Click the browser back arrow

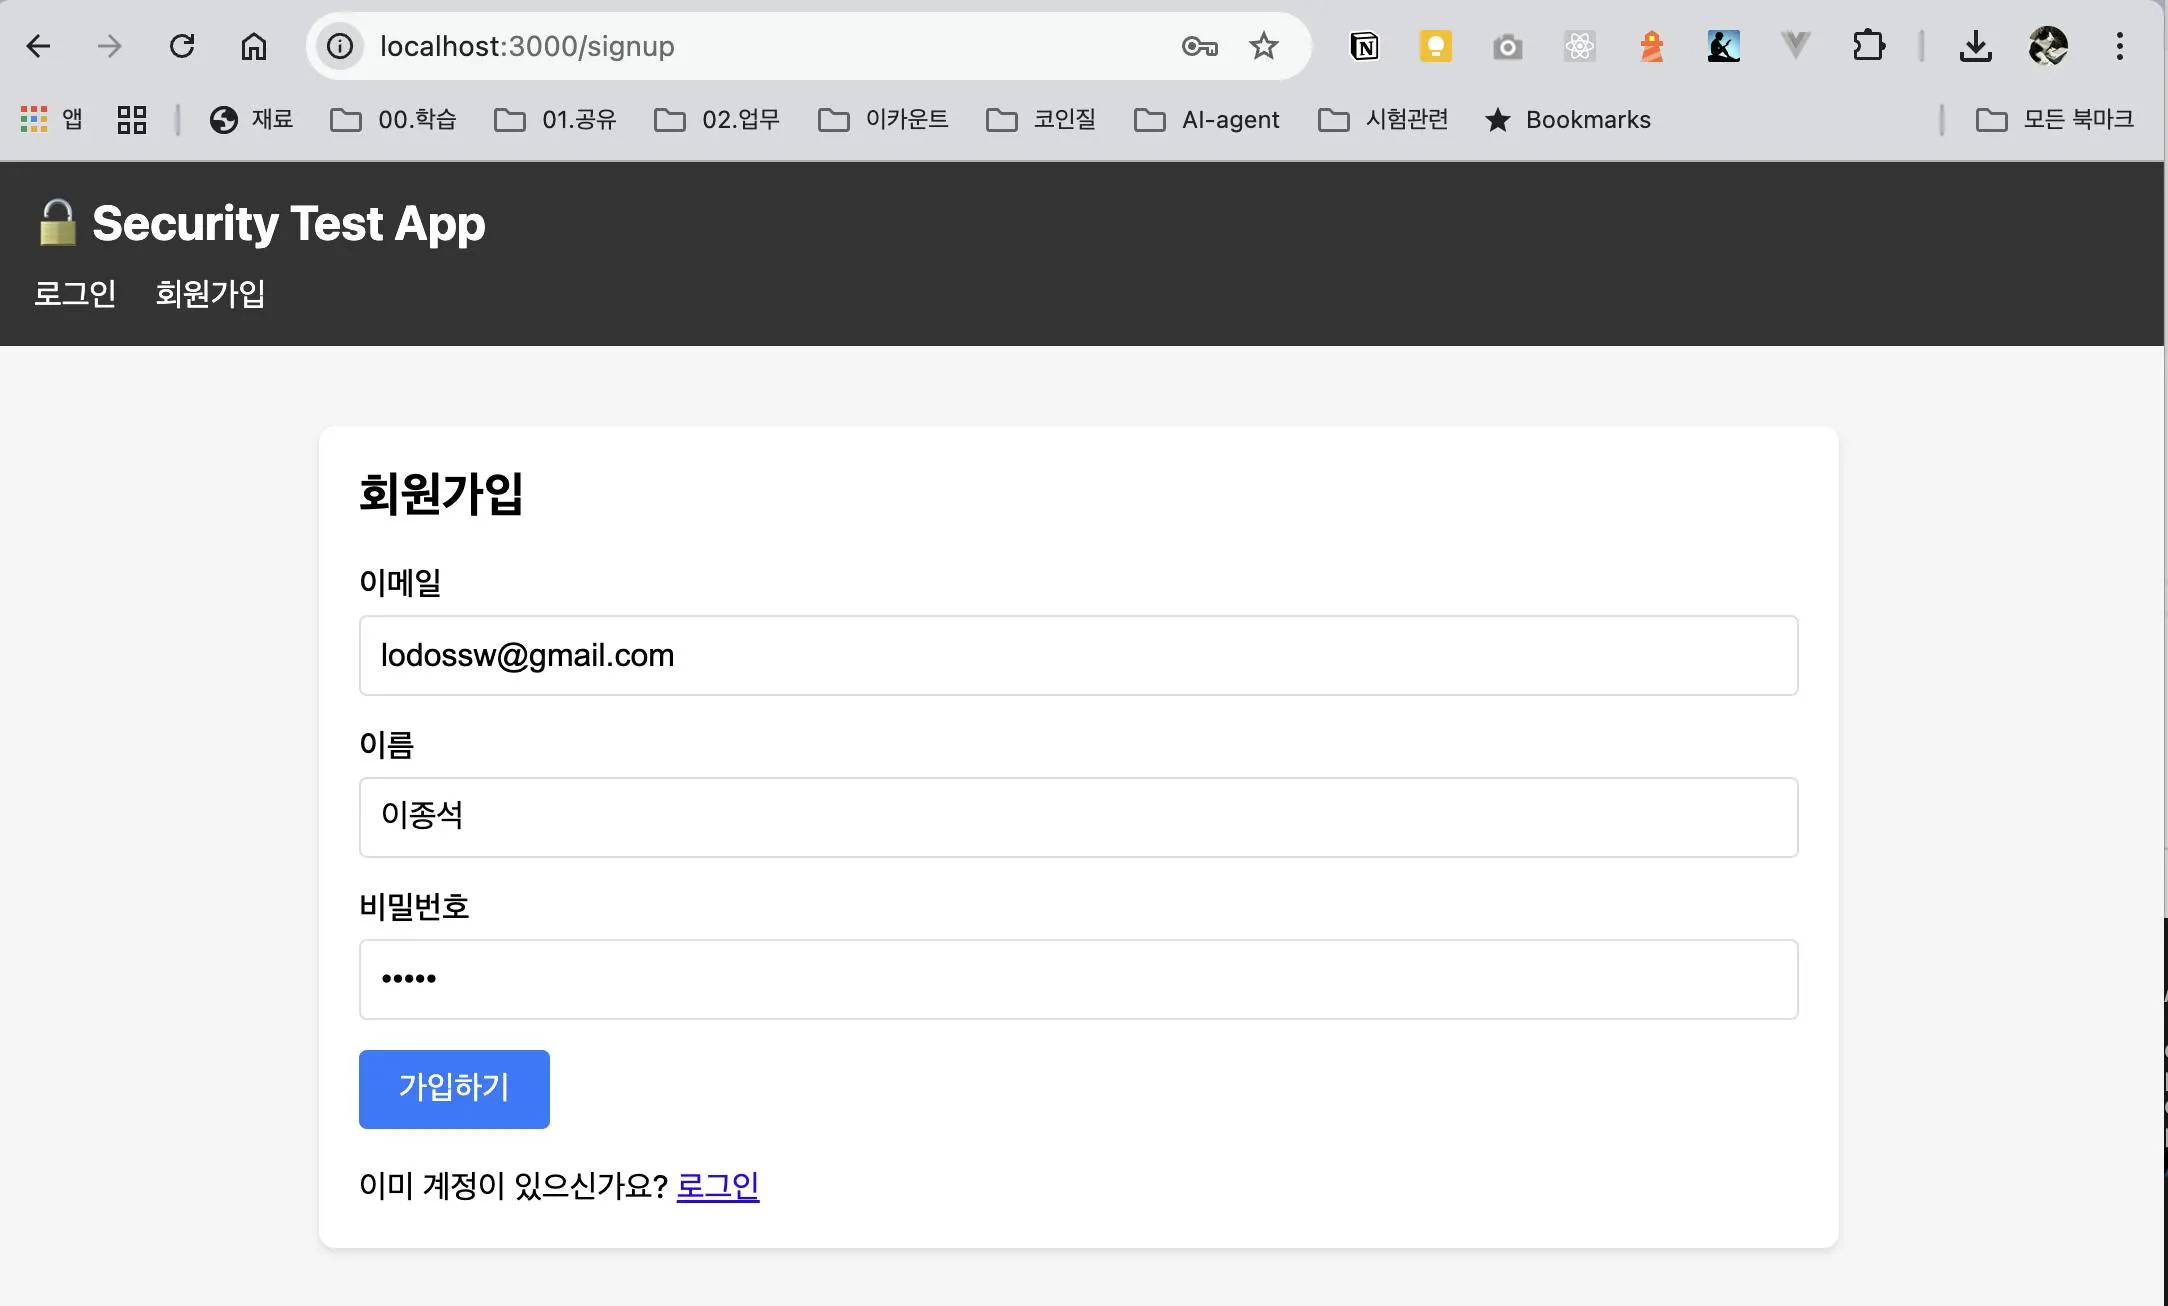coord(38,46)
